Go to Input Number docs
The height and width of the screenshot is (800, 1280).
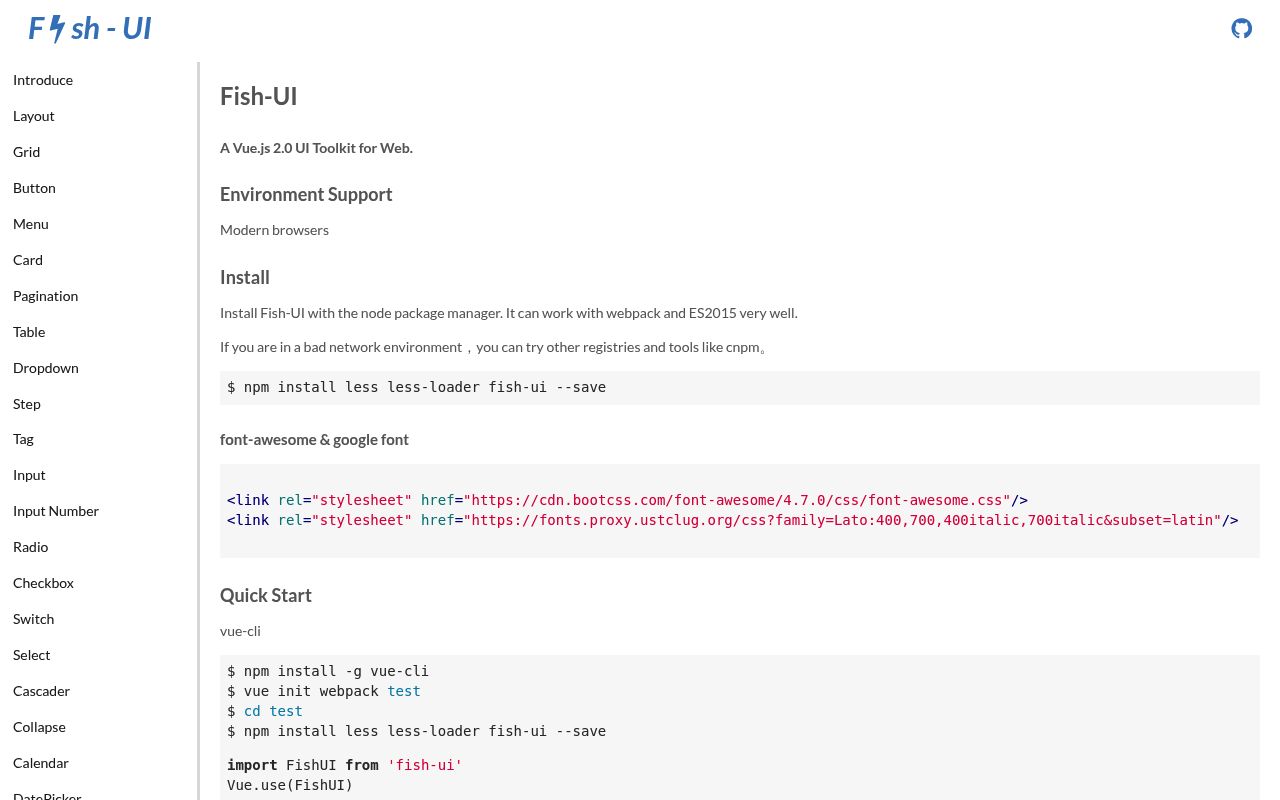click(x=56, y=511)
